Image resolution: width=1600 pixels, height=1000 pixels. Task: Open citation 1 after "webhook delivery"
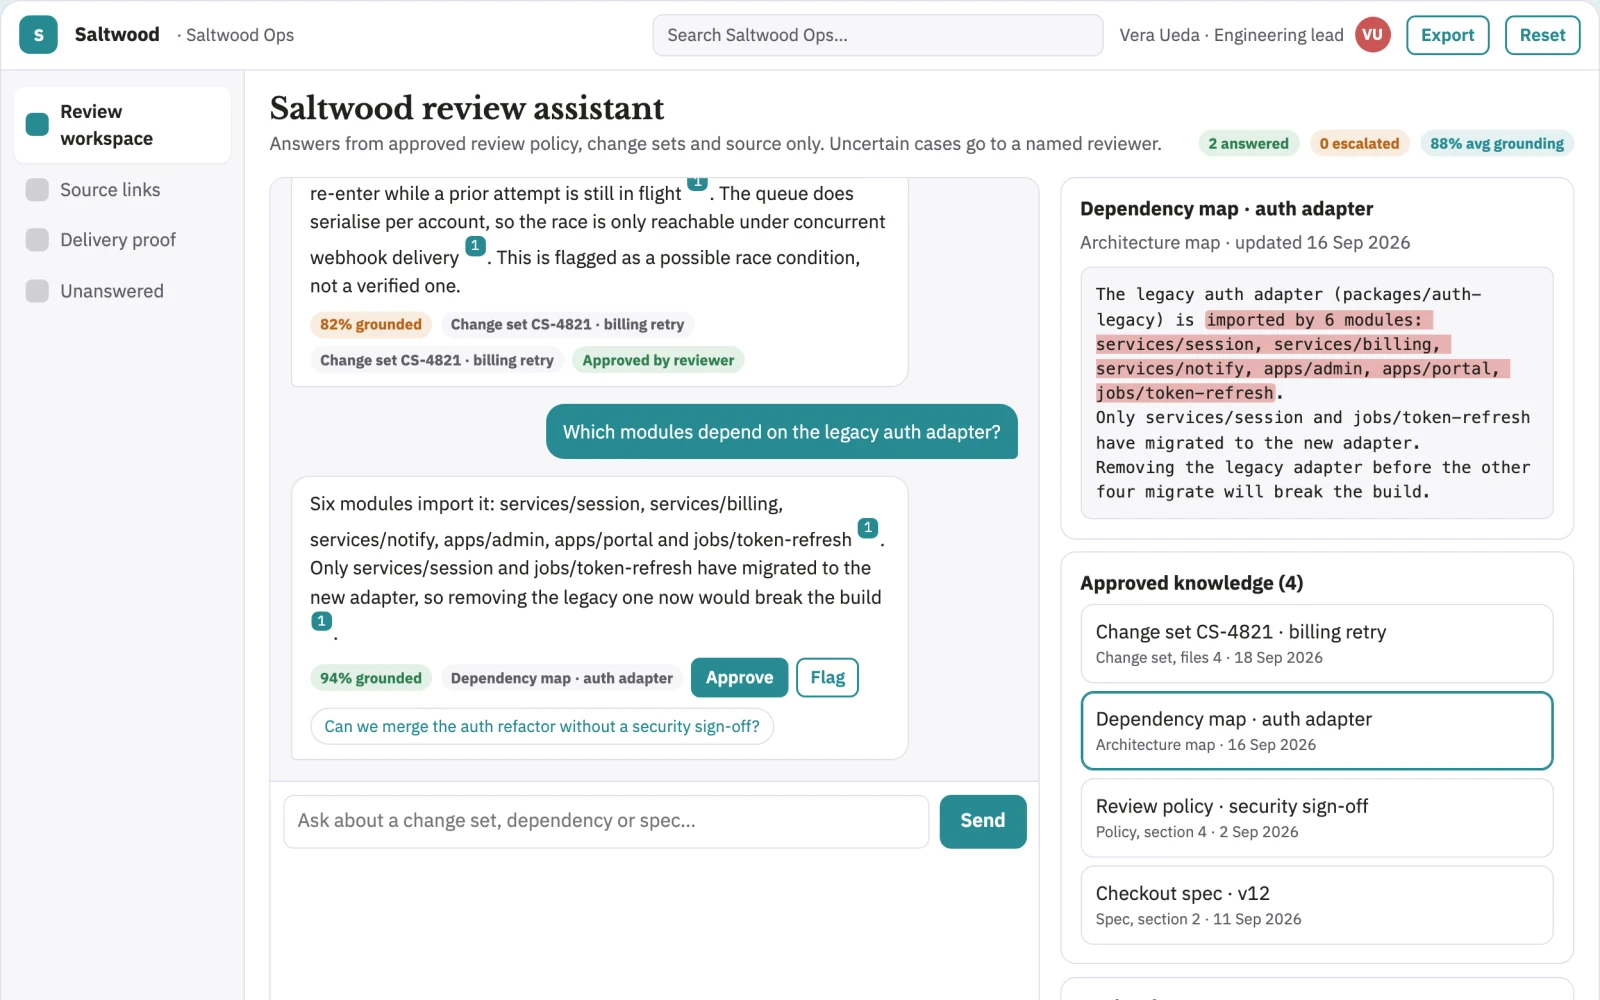tap(475, 246)
